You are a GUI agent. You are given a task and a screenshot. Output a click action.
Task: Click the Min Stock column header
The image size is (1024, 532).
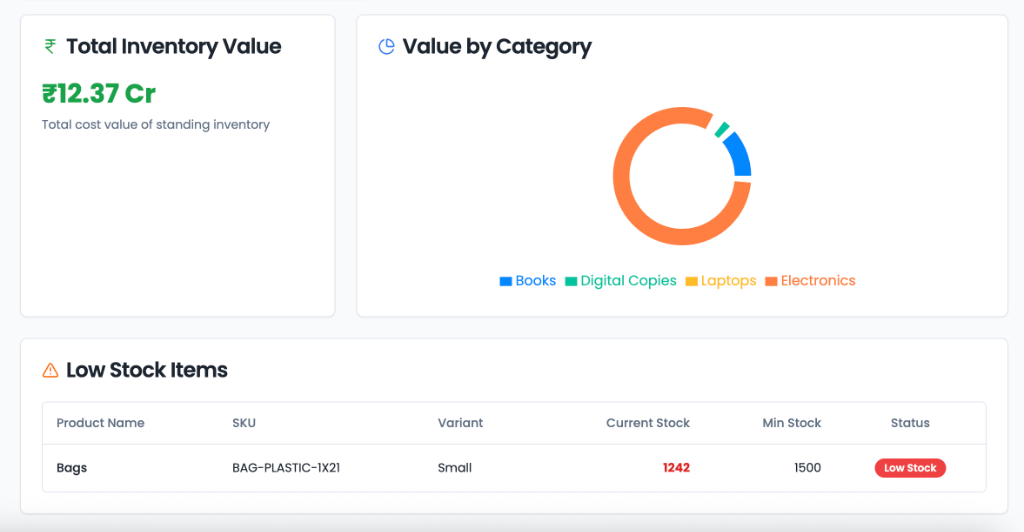pos(791,423)
